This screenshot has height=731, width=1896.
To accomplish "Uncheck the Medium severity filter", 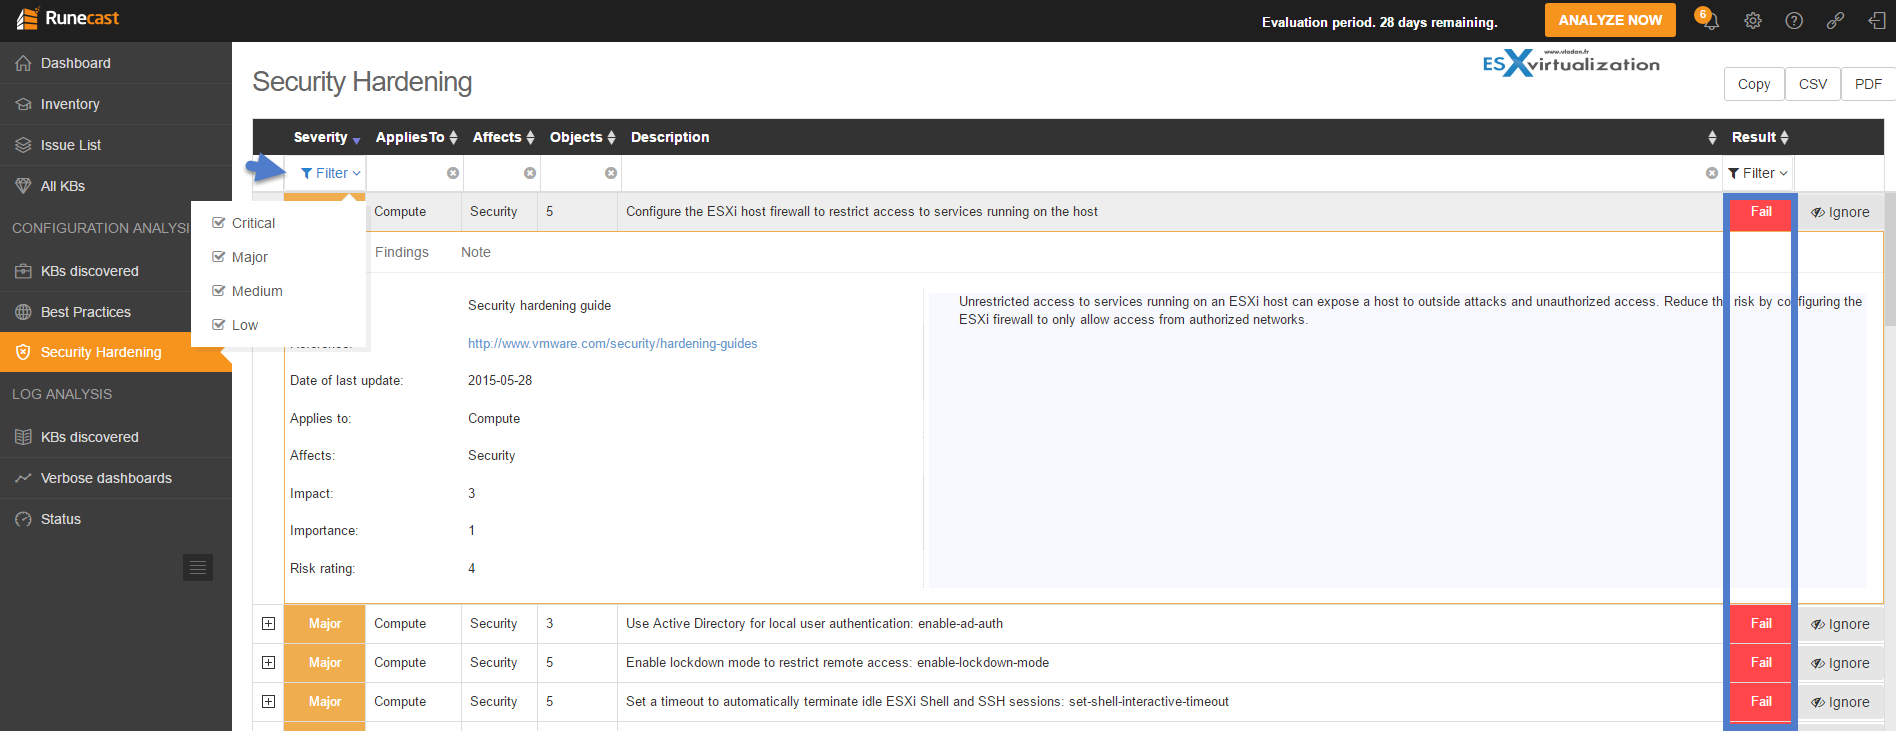I will pyautogui.click(x=218, y=291).
